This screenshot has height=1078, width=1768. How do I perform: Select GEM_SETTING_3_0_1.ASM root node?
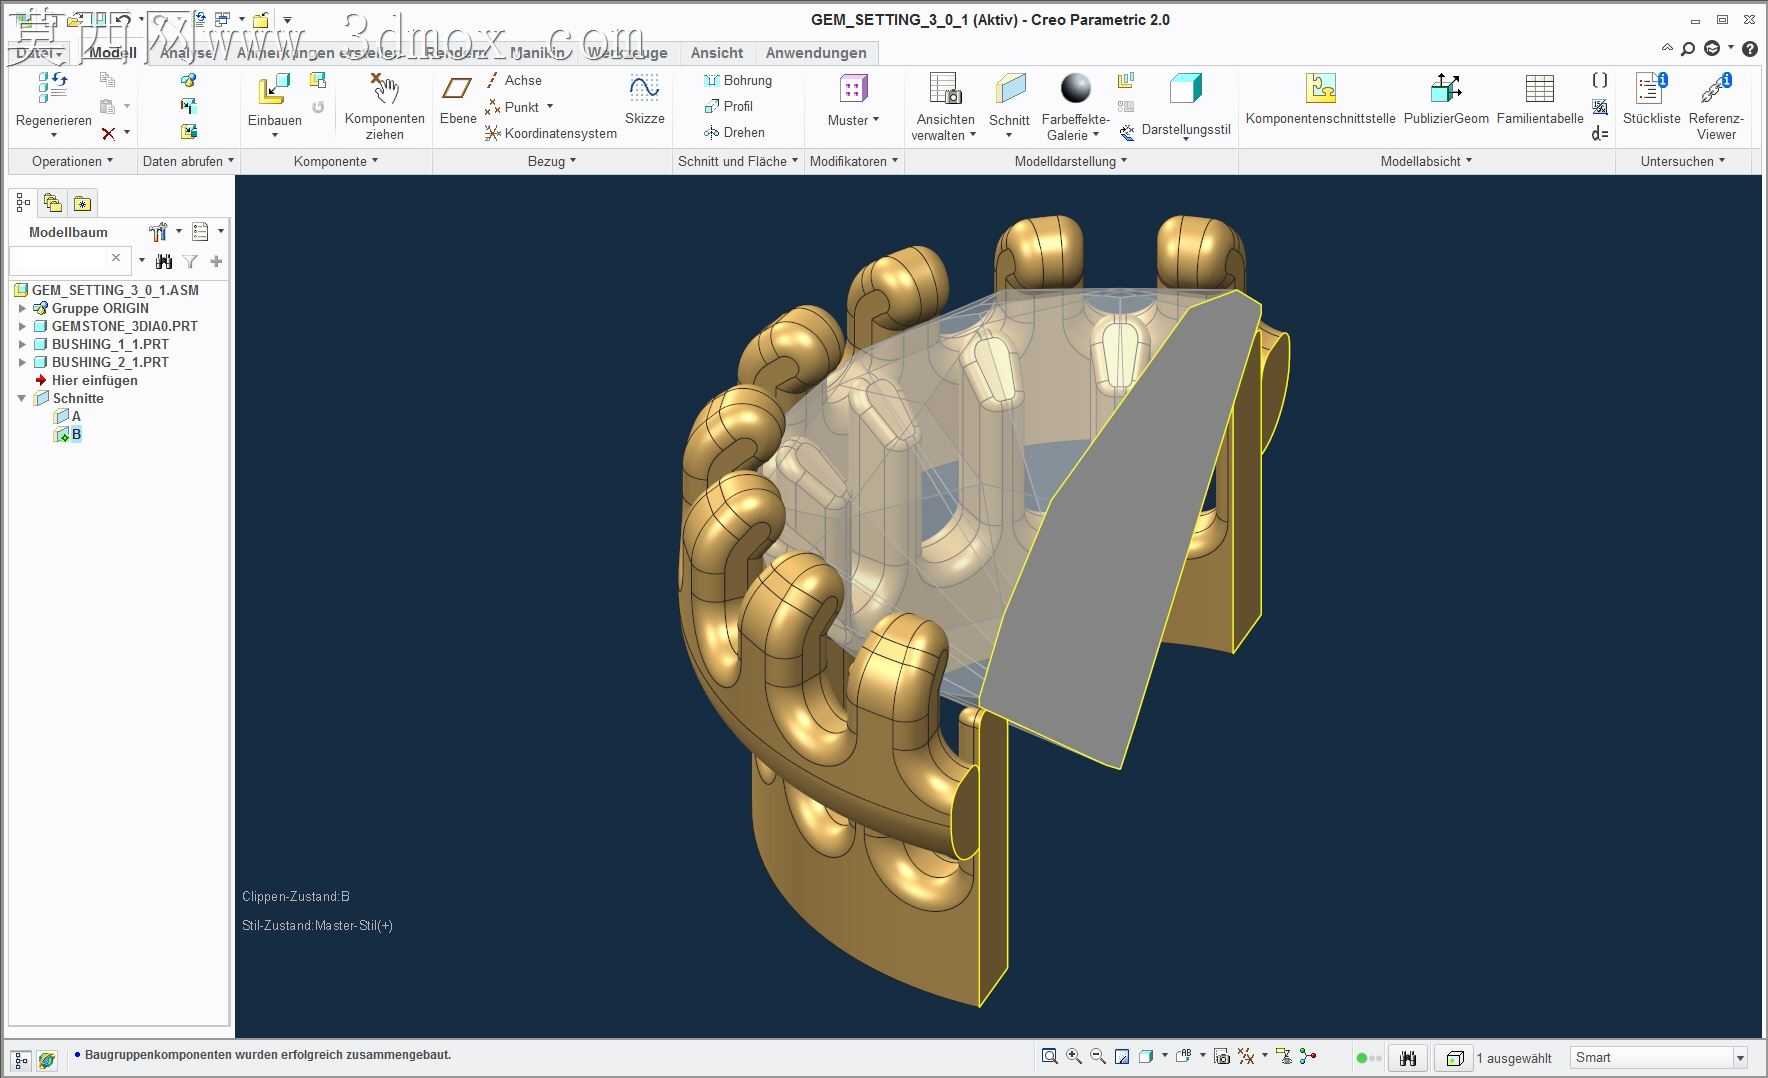coord(106,290)
